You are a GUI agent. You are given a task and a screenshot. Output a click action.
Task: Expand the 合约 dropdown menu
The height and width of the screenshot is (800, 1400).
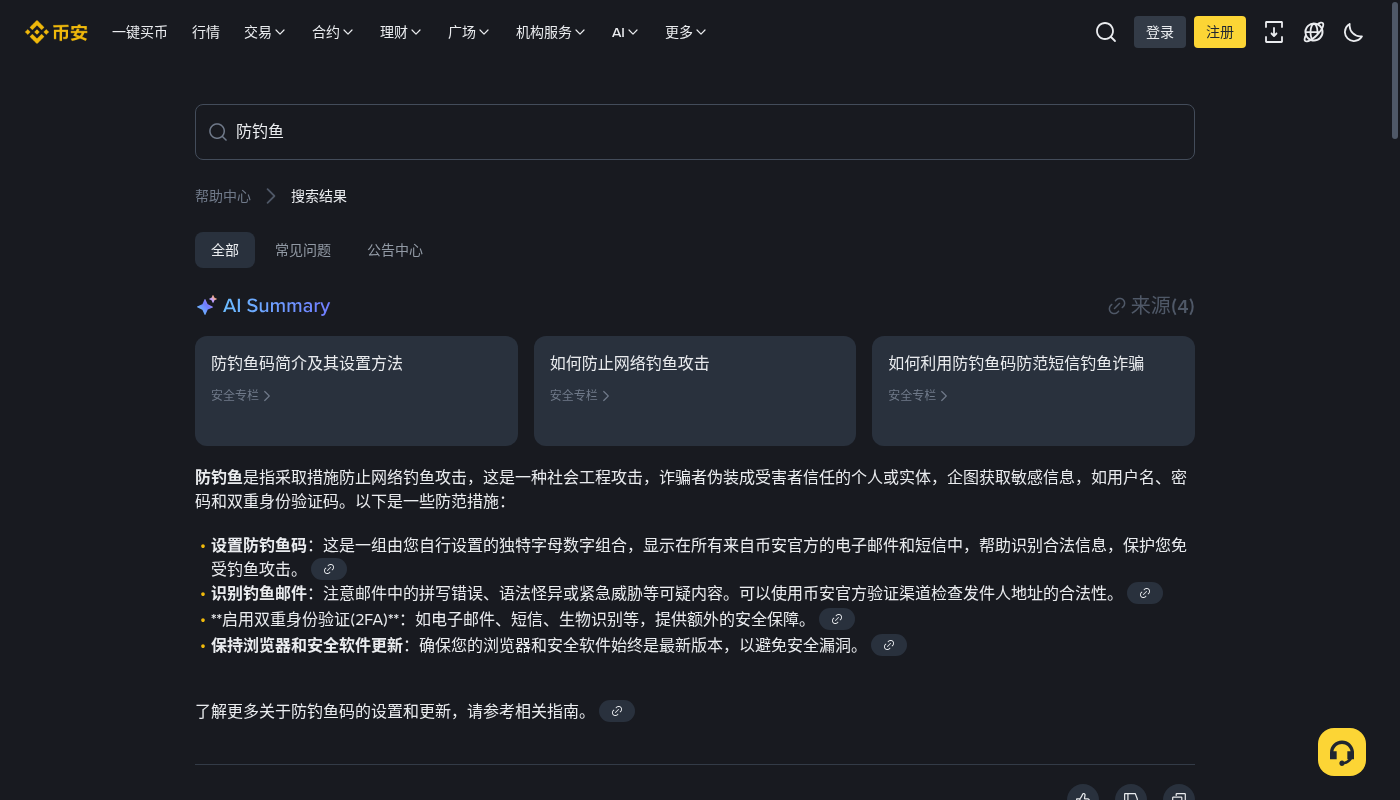(333, 32)
